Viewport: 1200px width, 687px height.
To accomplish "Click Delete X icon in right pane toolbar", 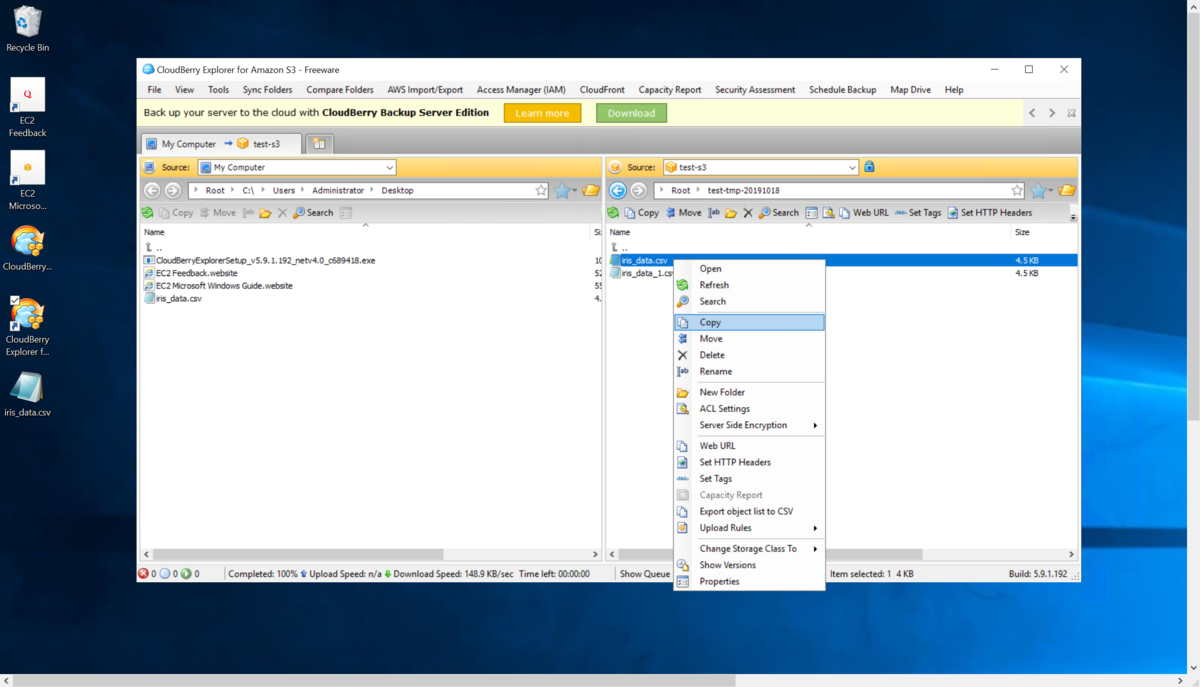I will point(748,213).
